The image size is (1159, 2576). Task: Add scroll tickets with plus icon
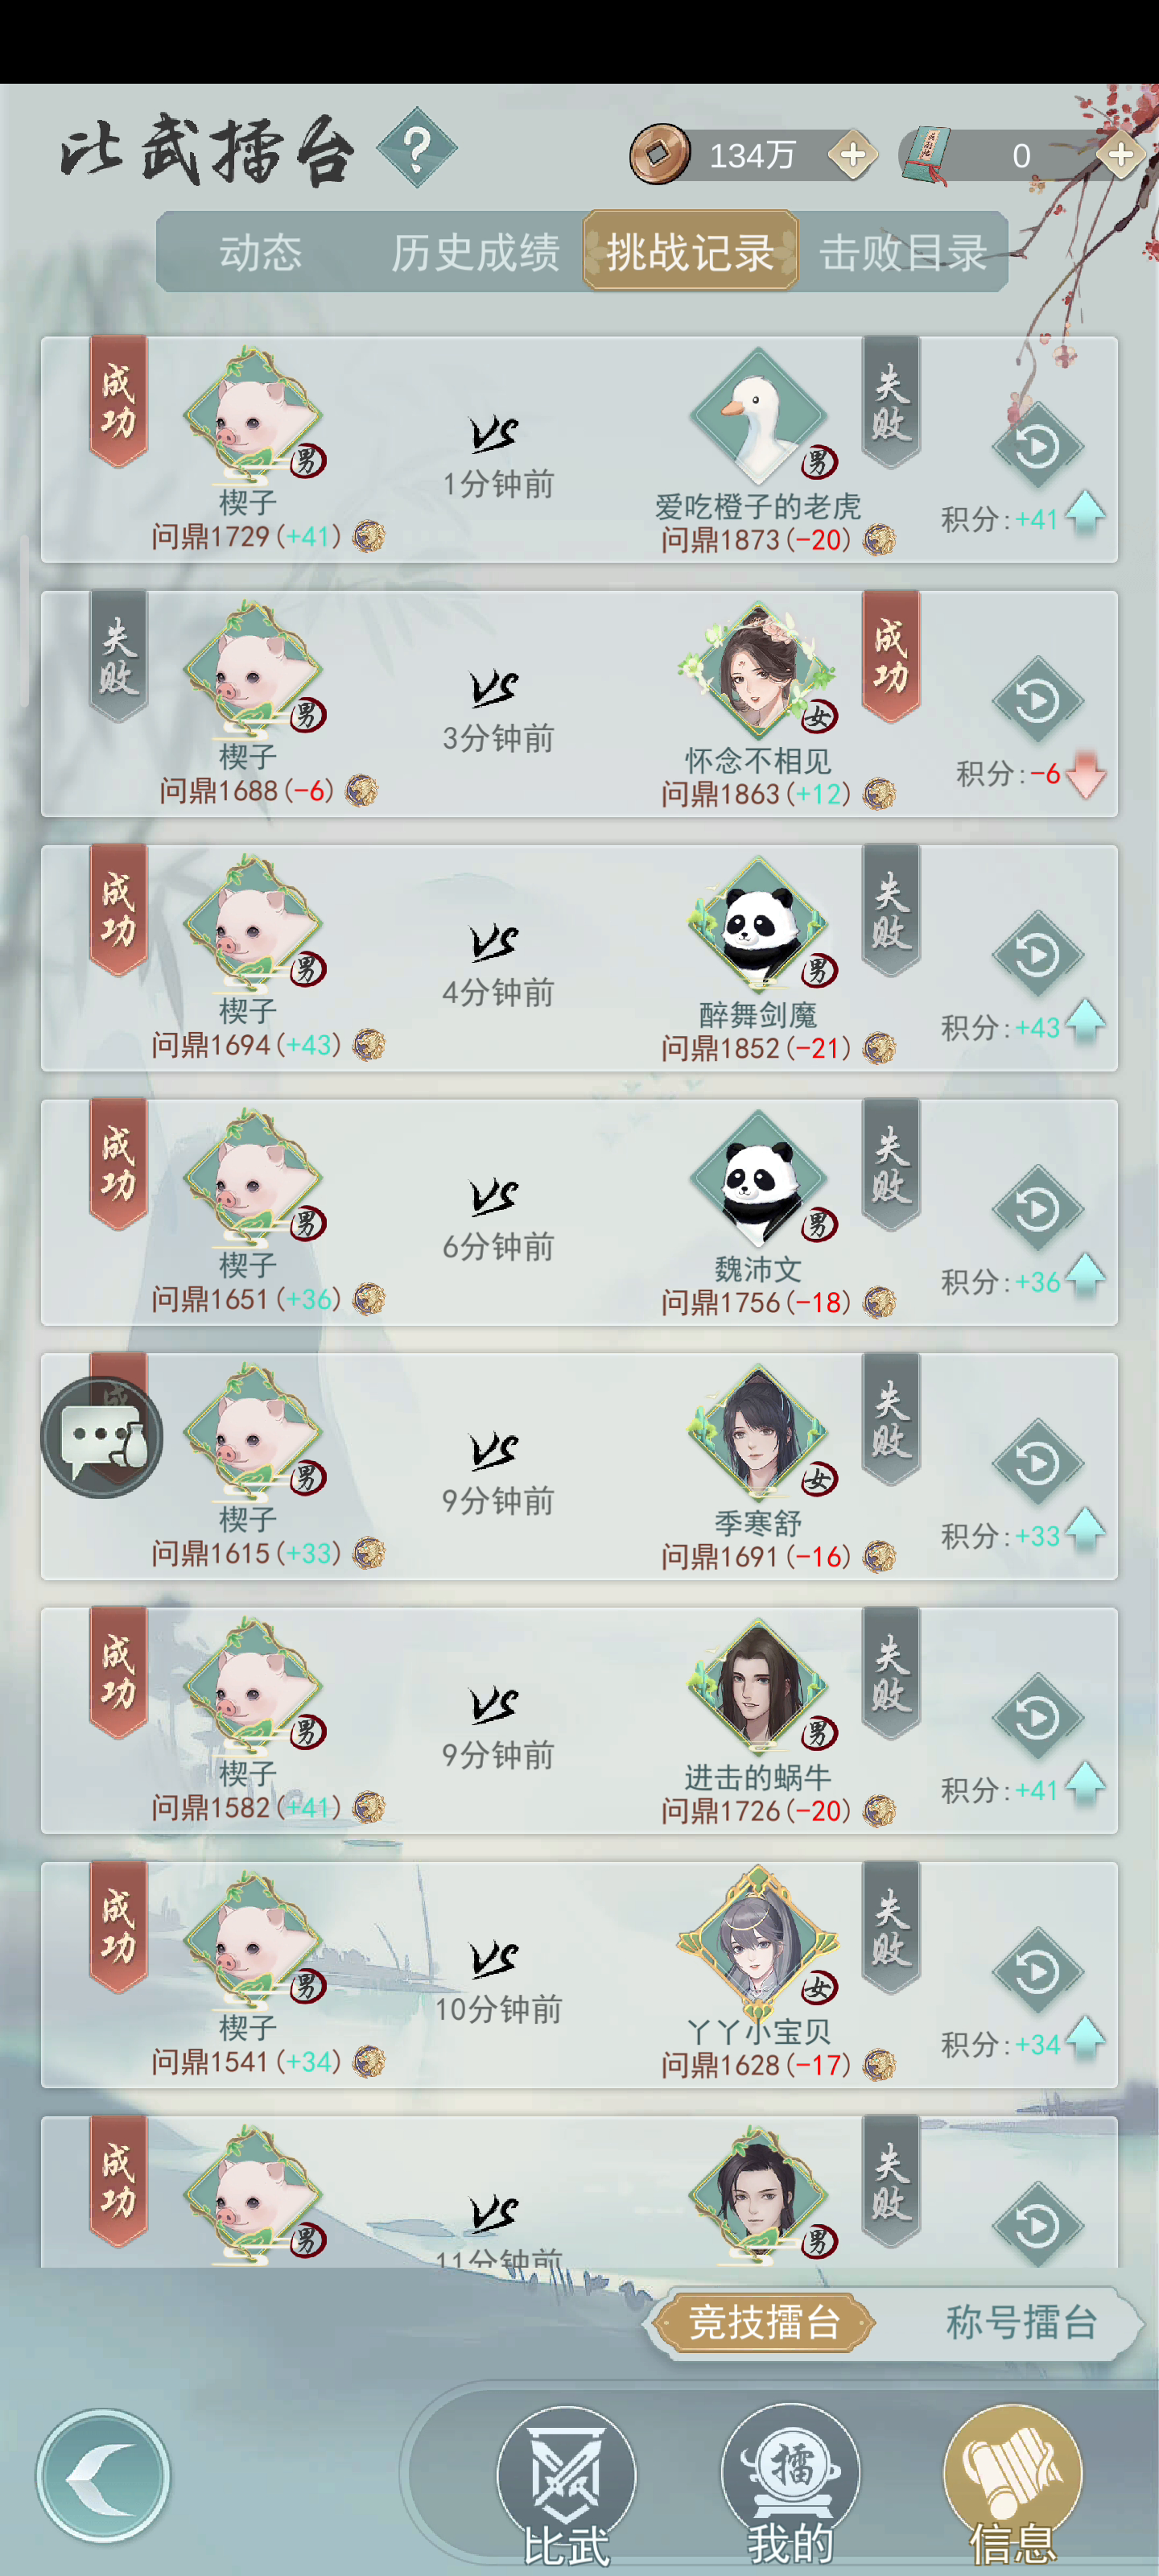1120,155
